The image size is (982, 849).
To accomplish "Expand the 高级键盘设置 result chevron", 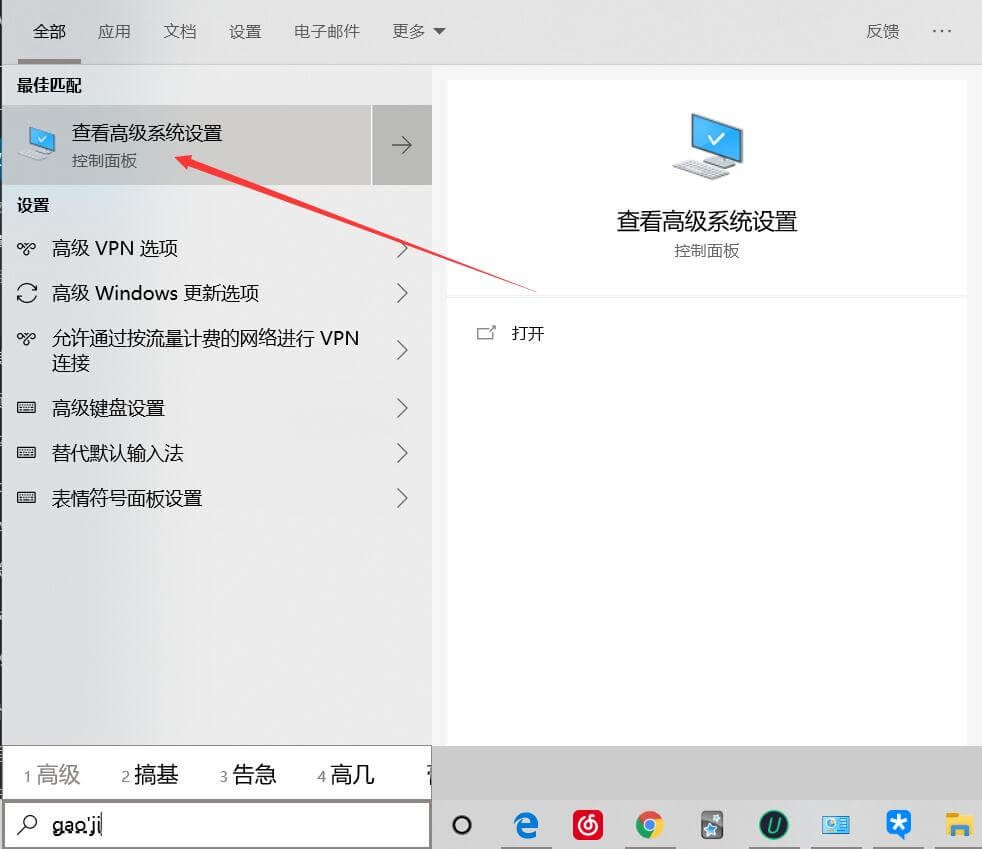I will tap(403, 408).
